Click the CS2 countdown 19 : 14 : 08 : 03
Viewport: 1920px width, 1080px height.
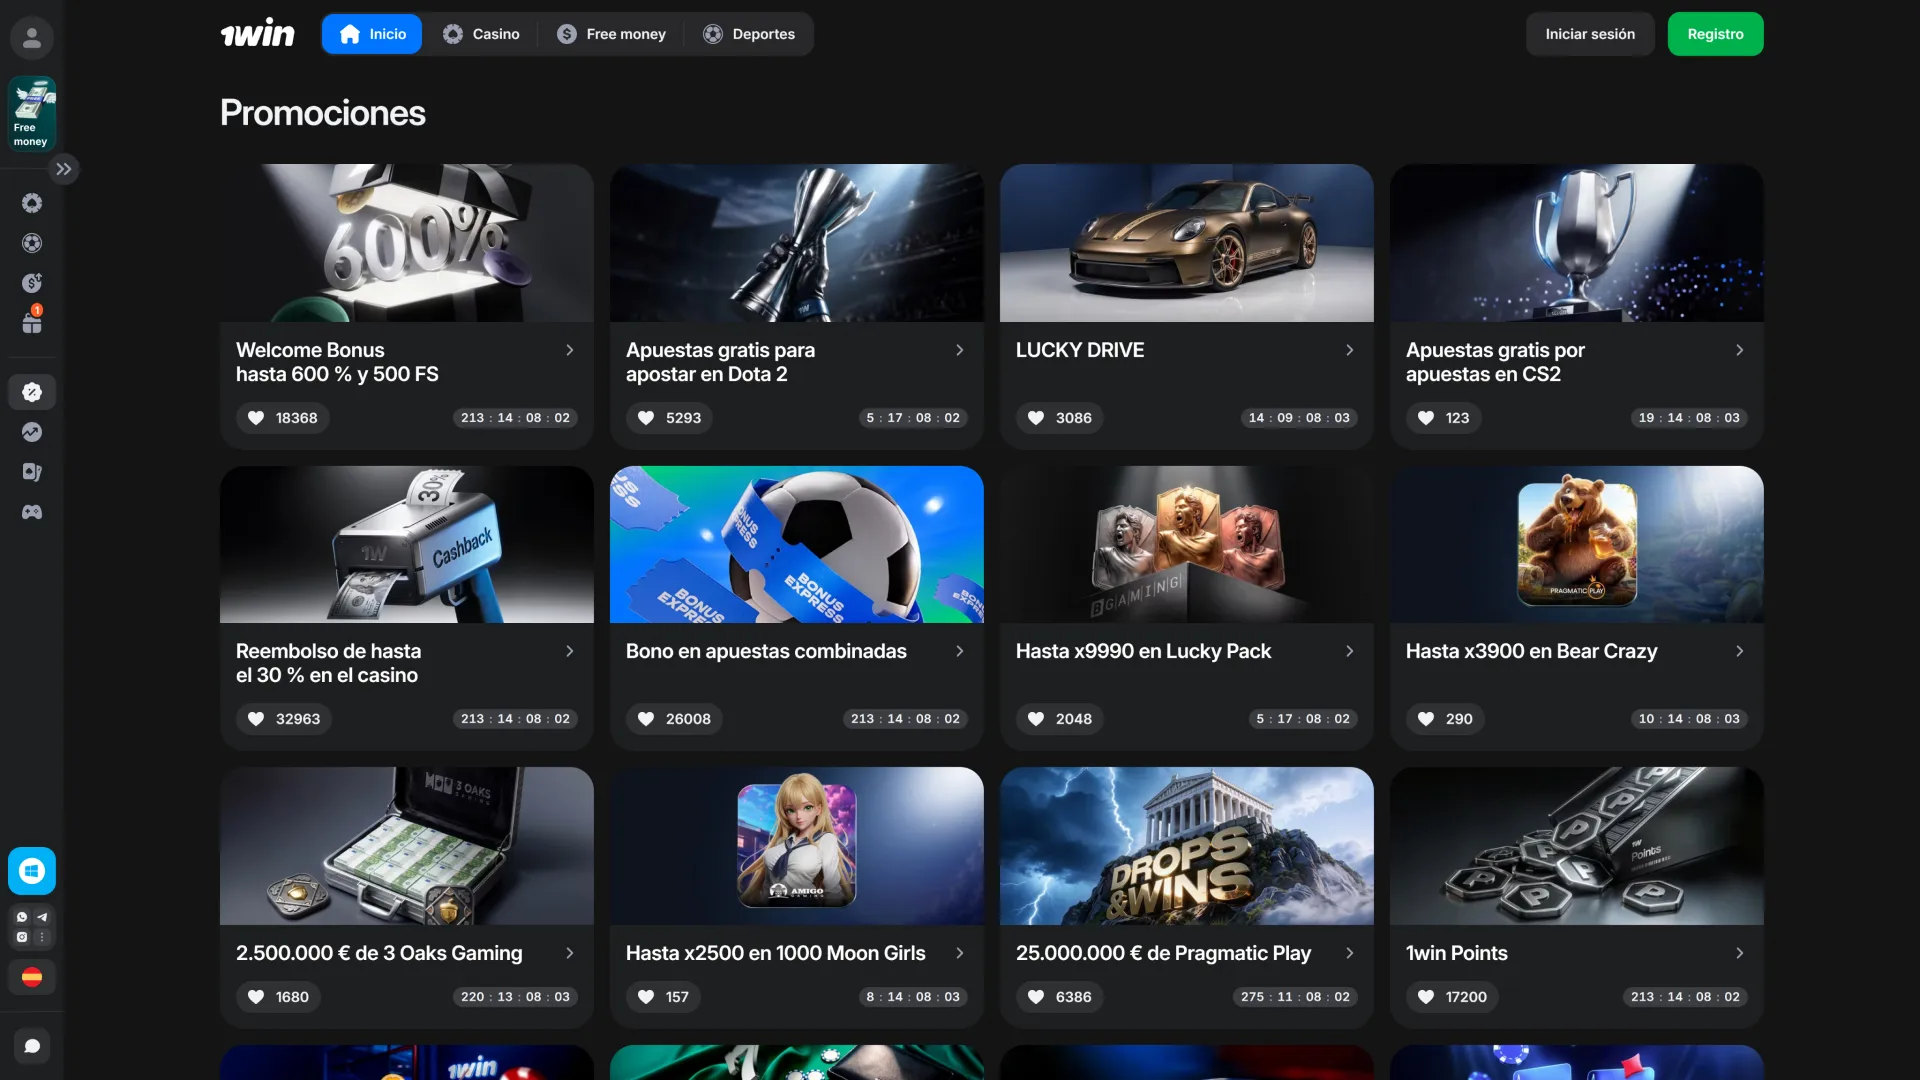pos(1689,418)
